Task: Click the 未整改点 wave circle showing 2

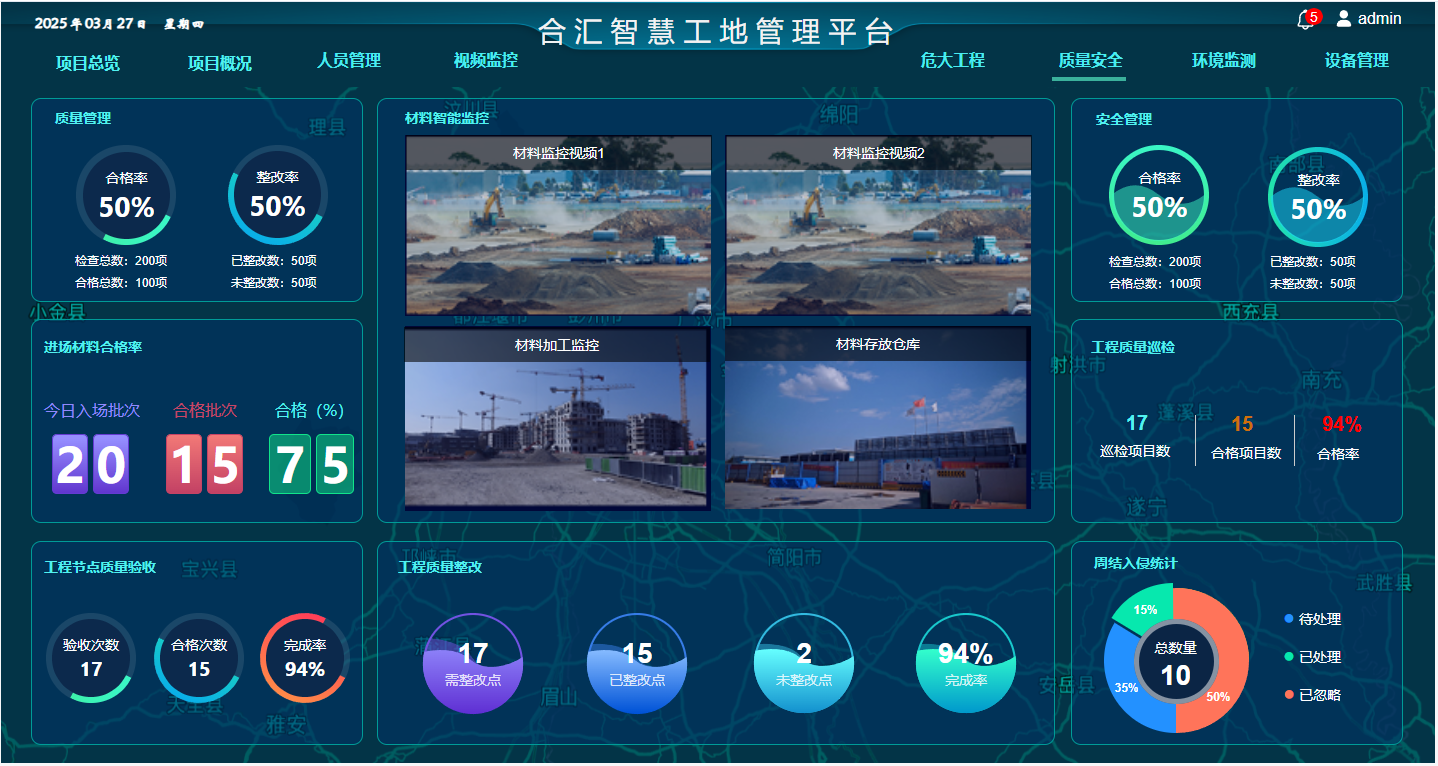Action: [803, 664]
